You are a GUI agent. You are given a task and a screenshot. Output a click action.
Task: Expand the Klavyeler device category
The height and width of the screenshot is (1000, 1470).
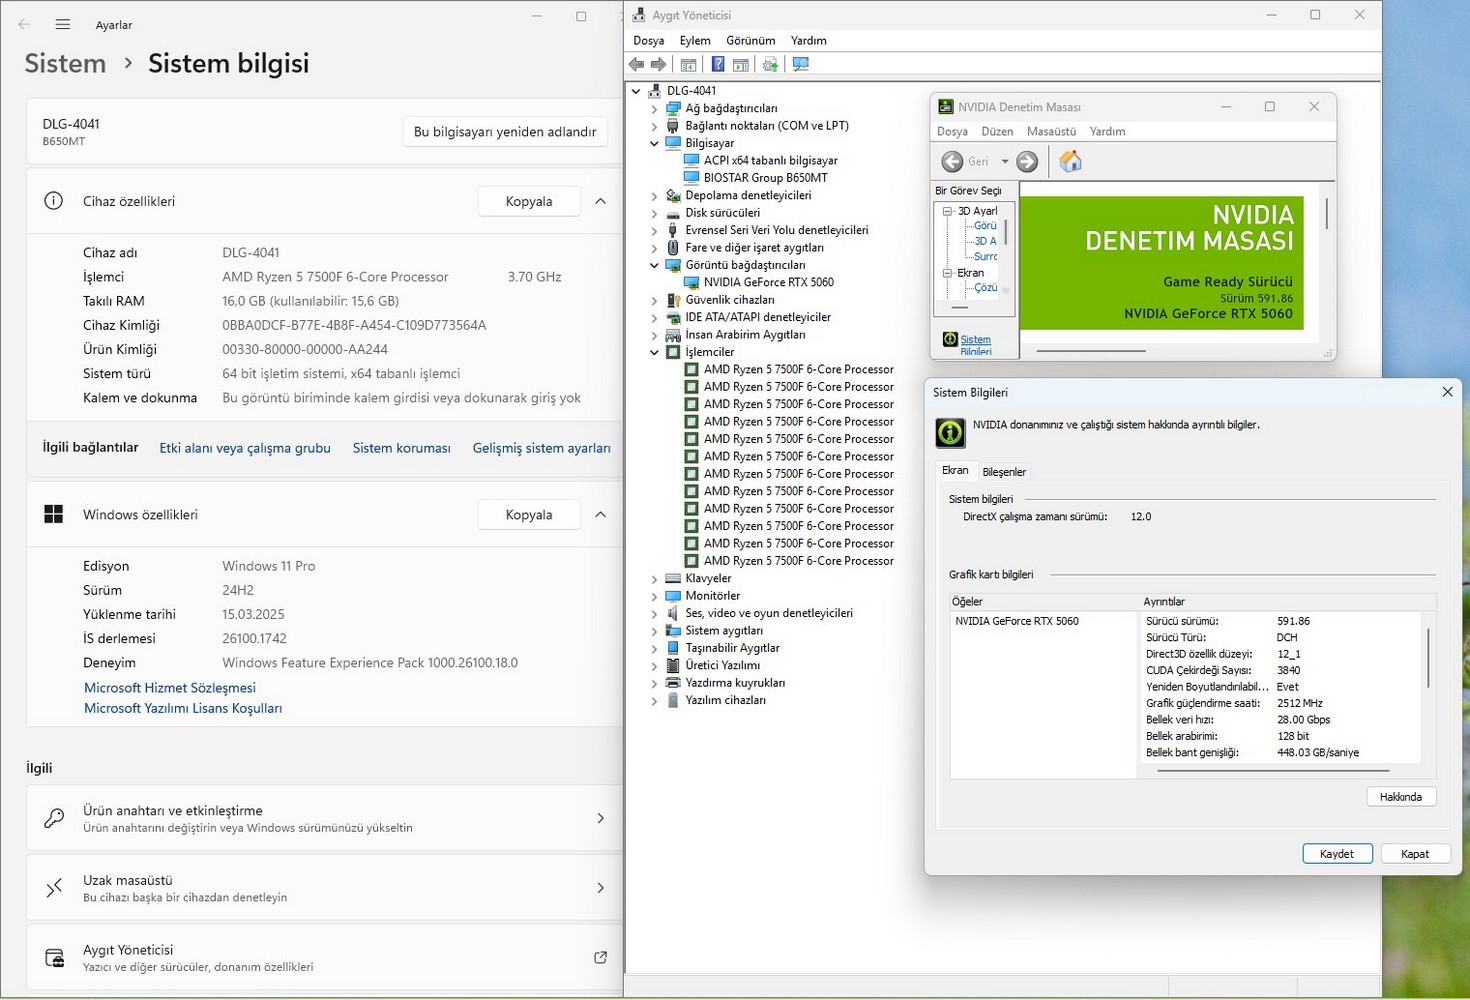tap(655, 579)
